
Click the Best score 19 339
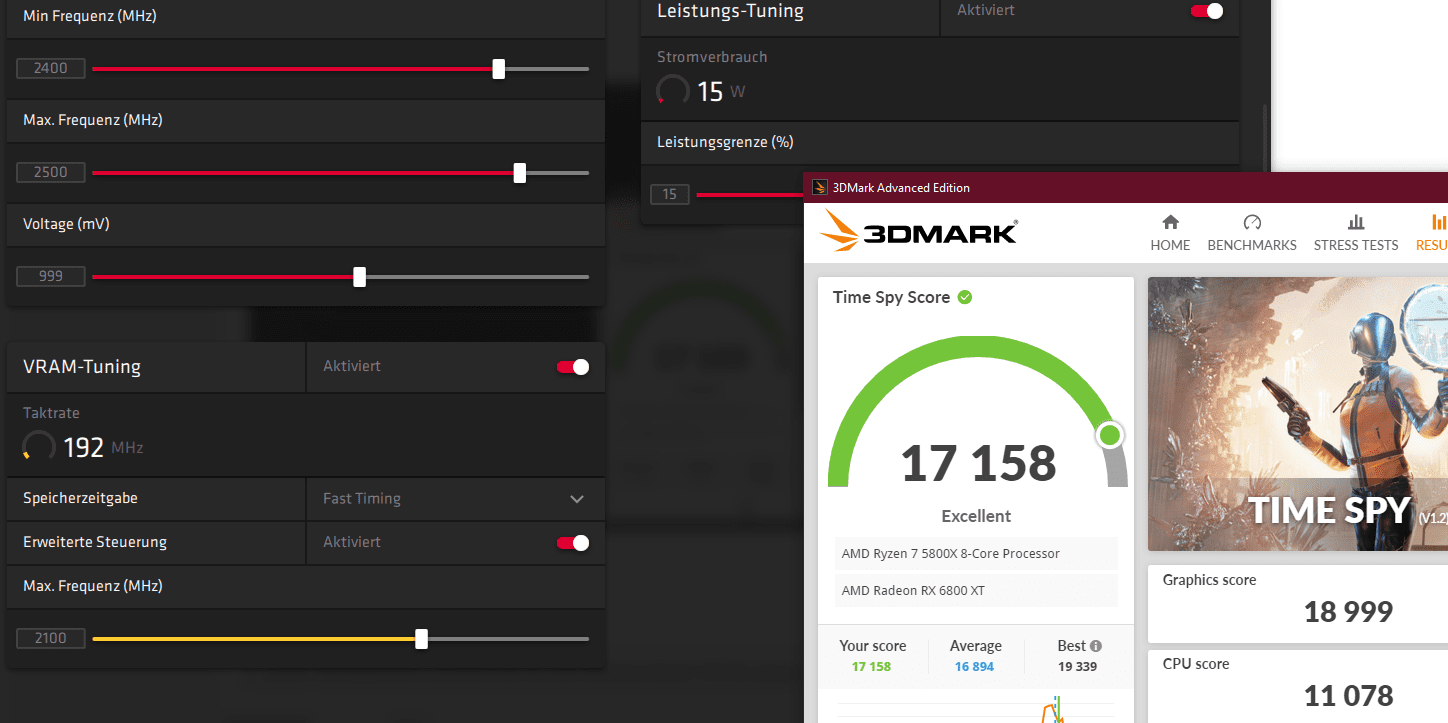pos(1079,666)
